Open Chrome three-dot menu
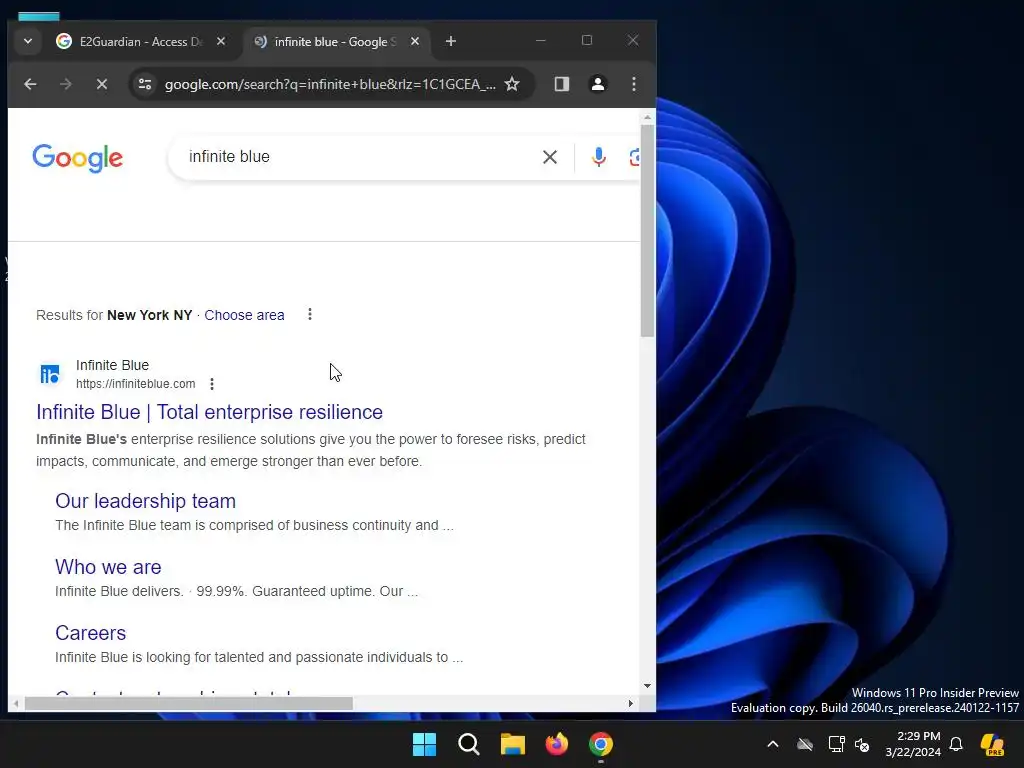Viewport: 1024px width, 768px height. click(633, 84)
